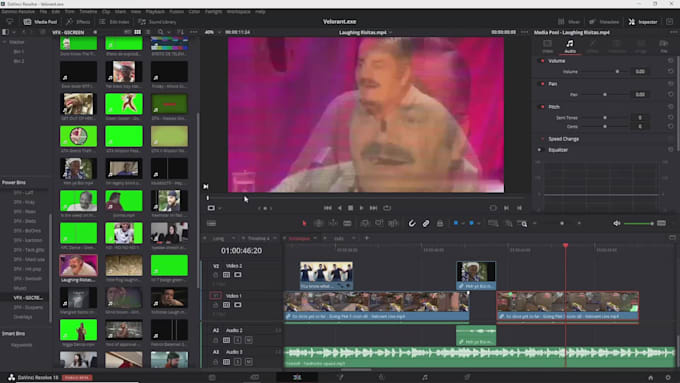
Task: Play in reverse in source viewer
Action: pyautogui.click(x=340, y=208)
